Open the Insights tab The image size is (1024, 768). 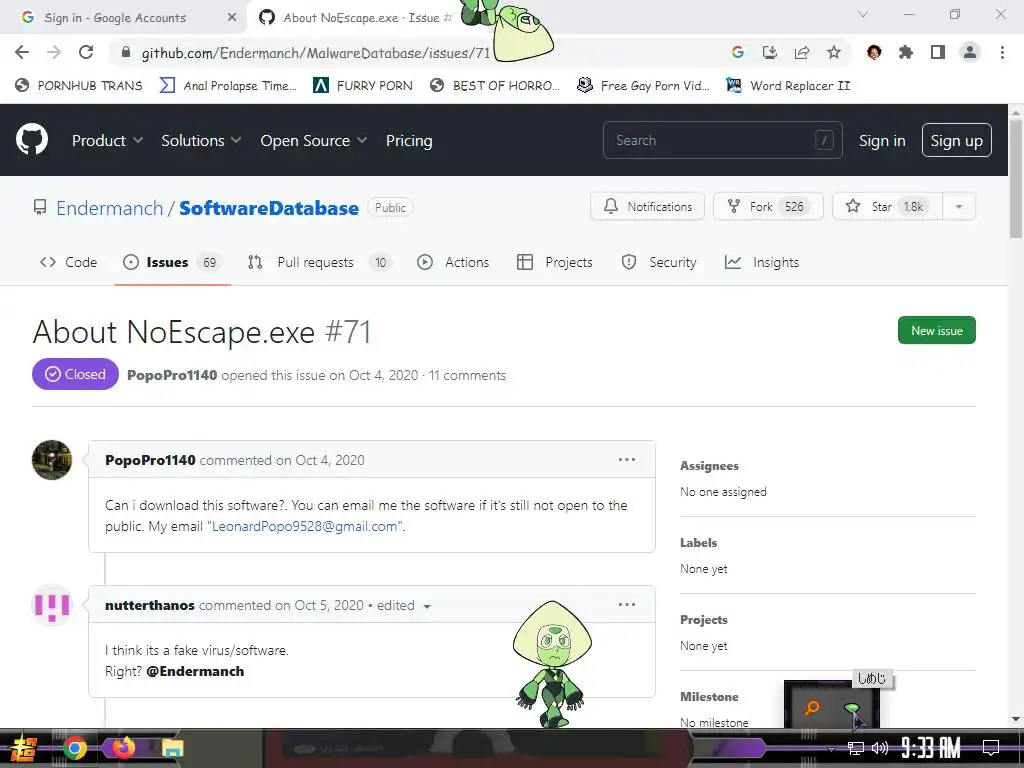761,262
